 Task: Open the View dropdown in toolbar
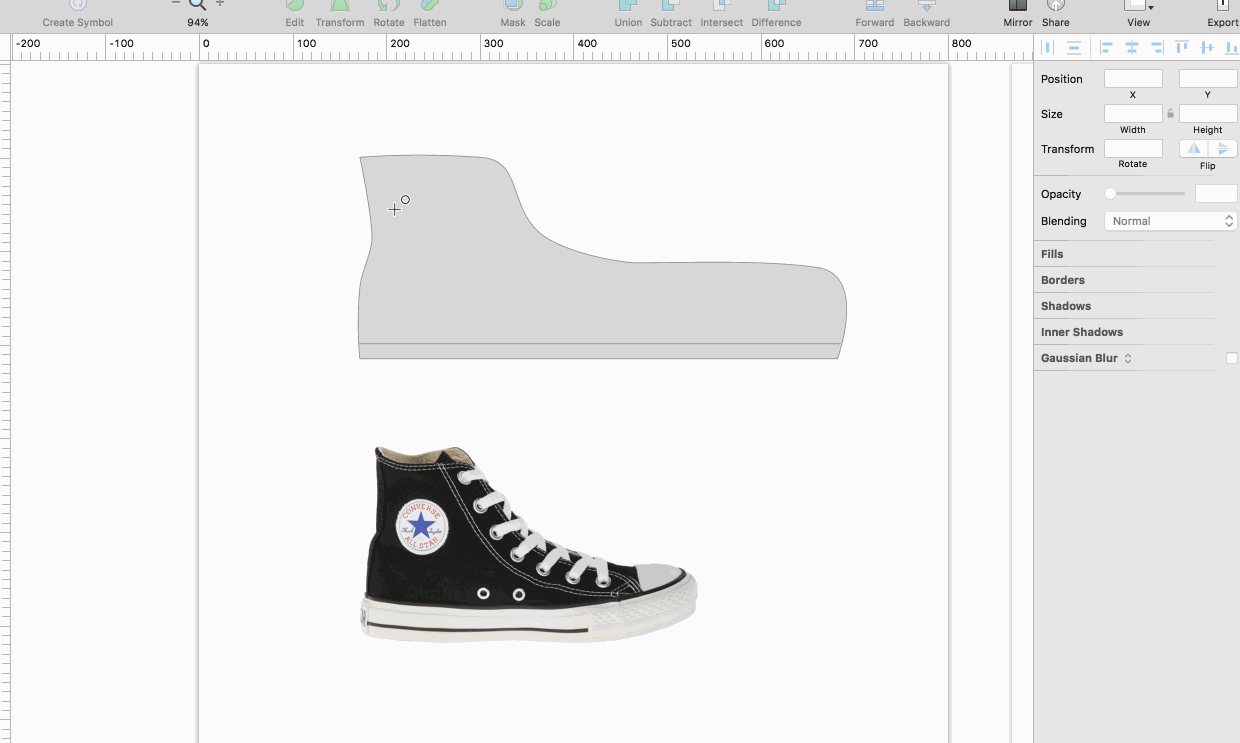tap(1138, 15)
